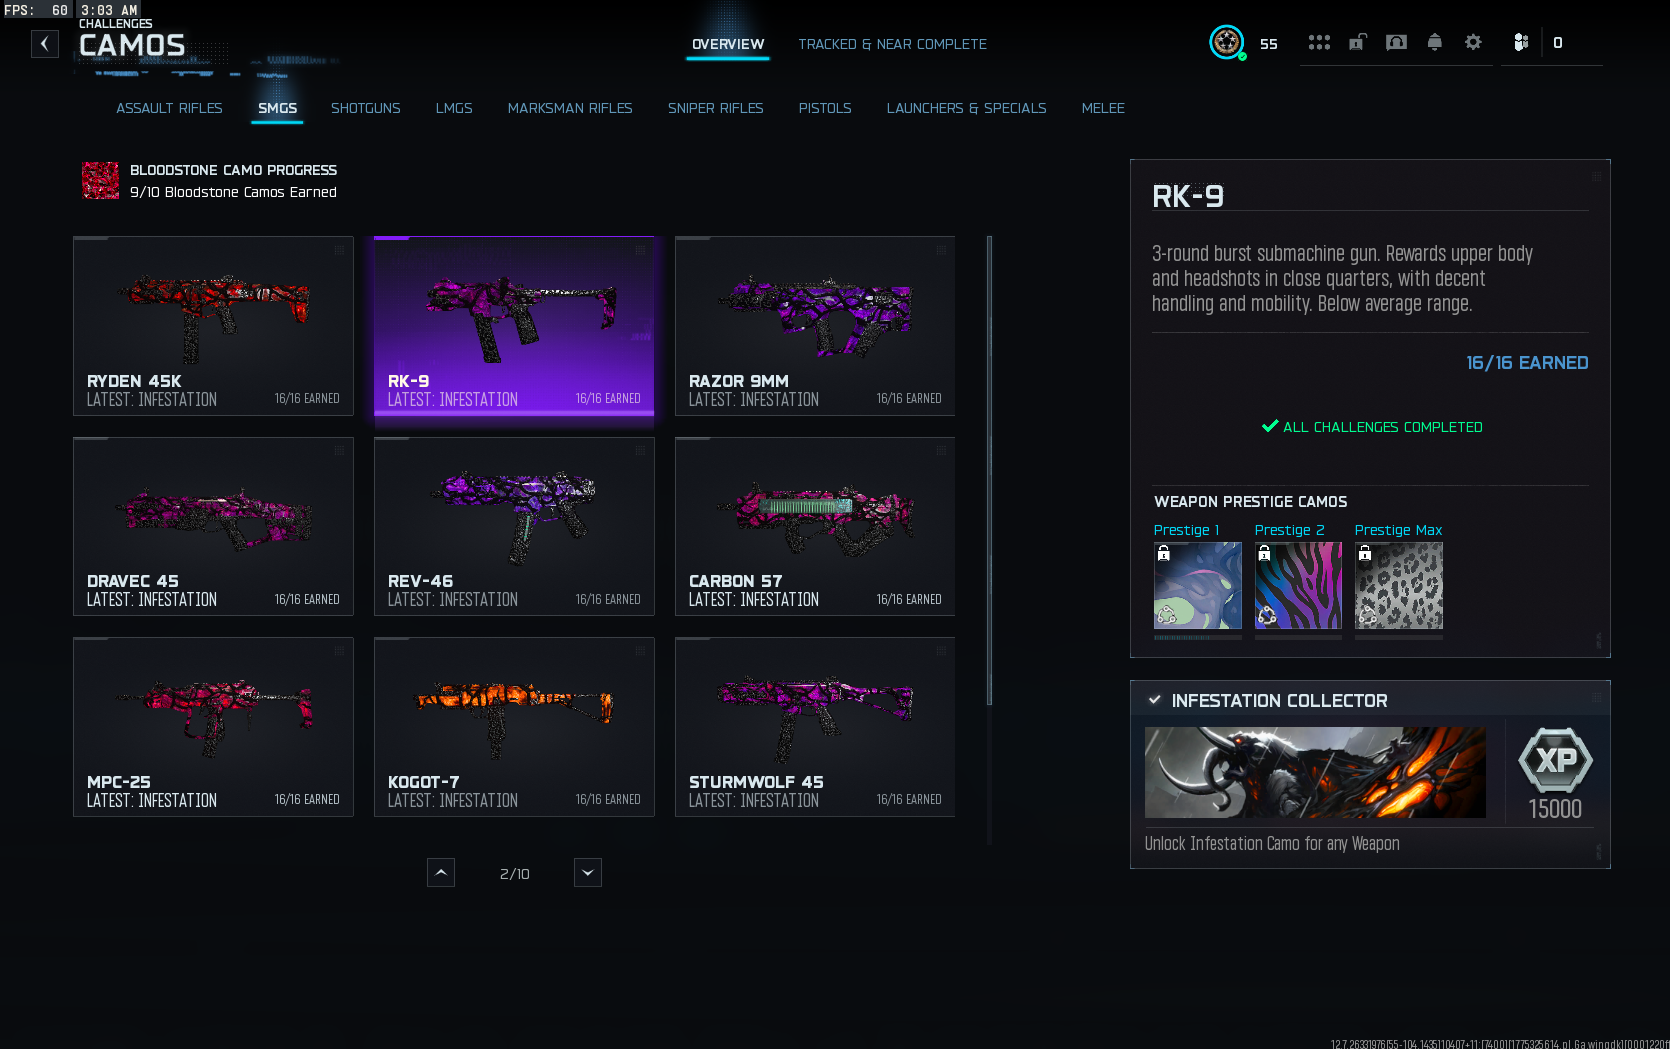Screen dimensions: 1670x1049
Task: Pick the Prestige Max leopard camo swatch
Action: pos(1399,586)
